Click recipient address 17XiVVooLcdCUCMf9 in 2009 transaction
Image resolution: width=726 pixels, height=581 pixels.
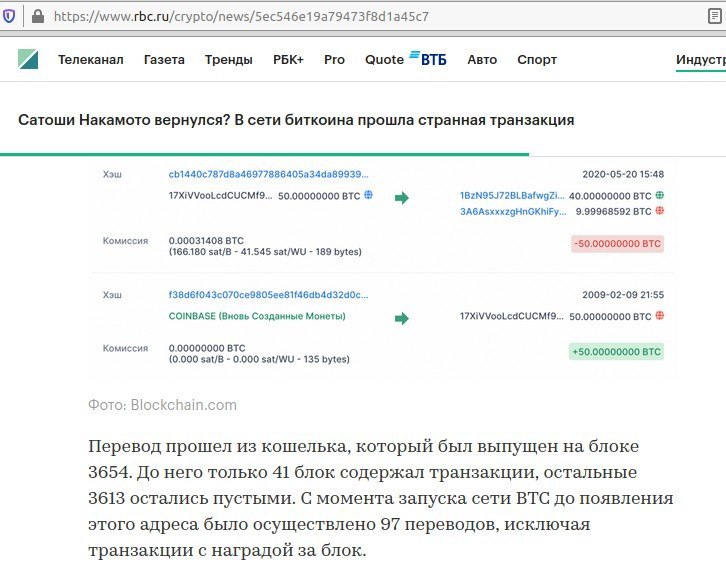(512, 316)
